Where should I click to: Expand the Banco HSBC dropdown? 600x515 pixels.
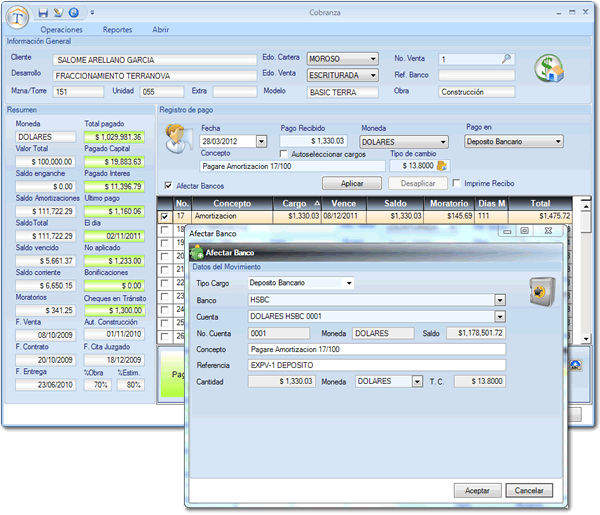pos(500,300)
